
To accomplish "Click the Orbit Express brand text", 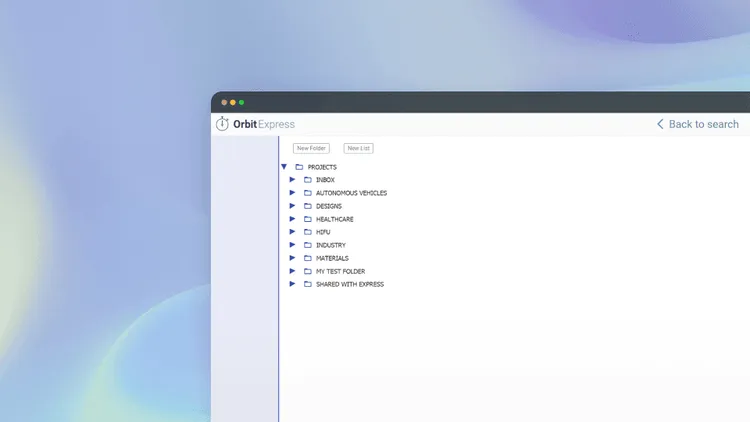I will 264,124.
